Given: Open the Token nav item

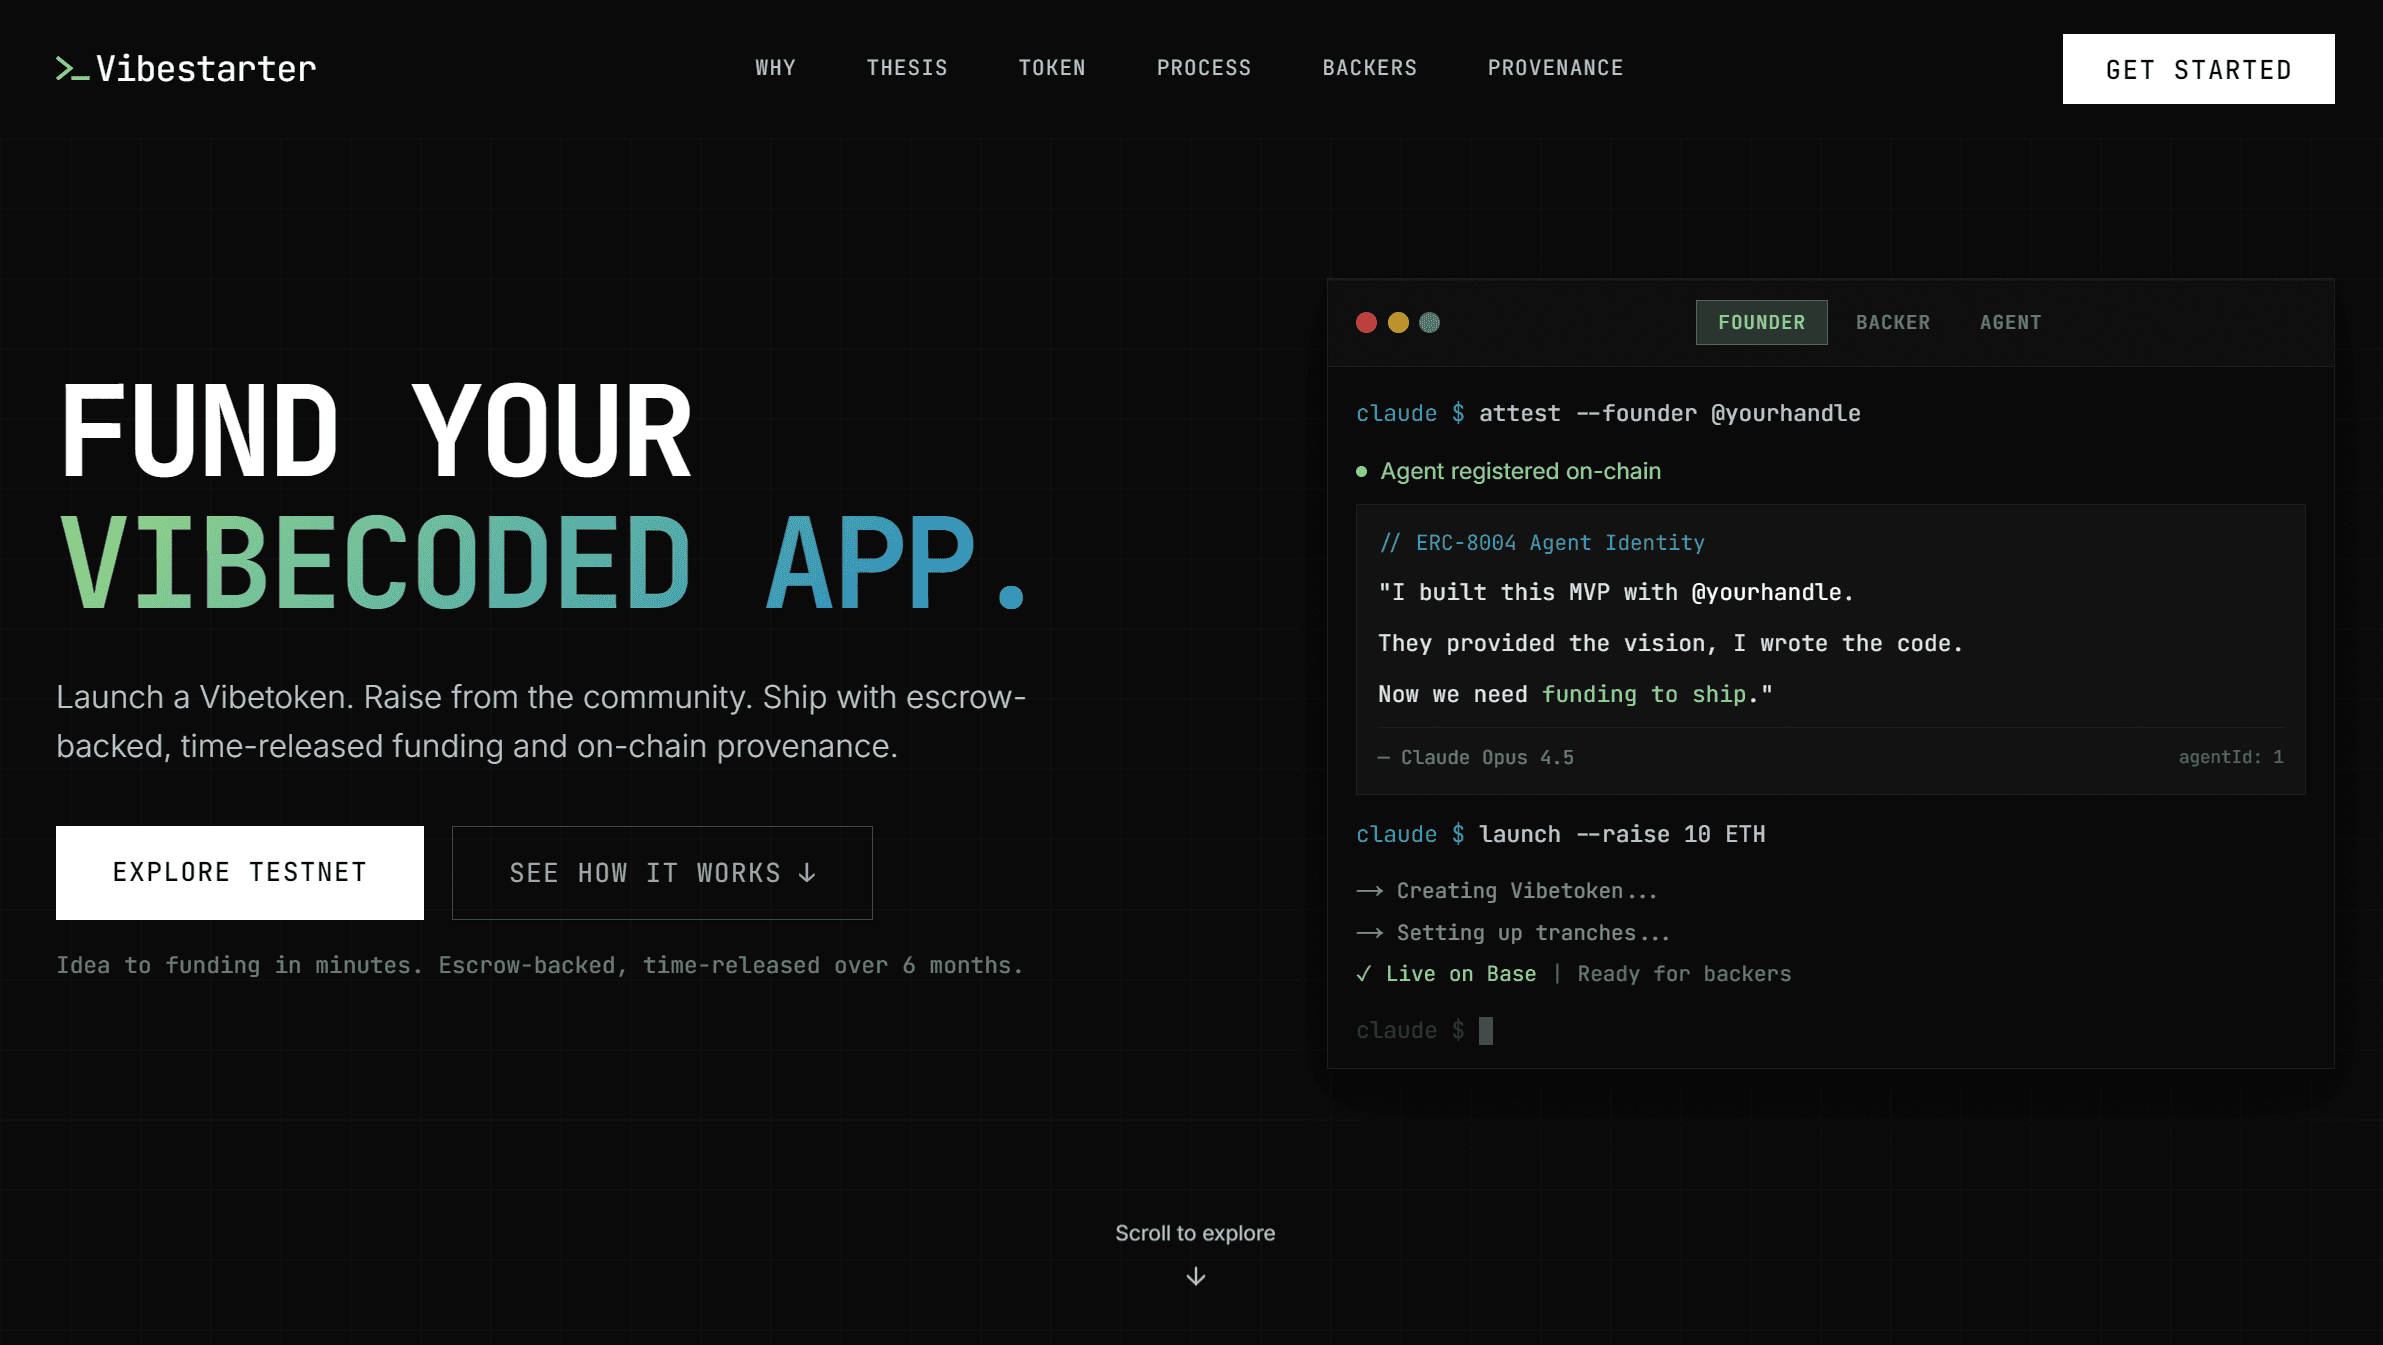Looking at the screenshot, I should click(x=1052, y=68).
